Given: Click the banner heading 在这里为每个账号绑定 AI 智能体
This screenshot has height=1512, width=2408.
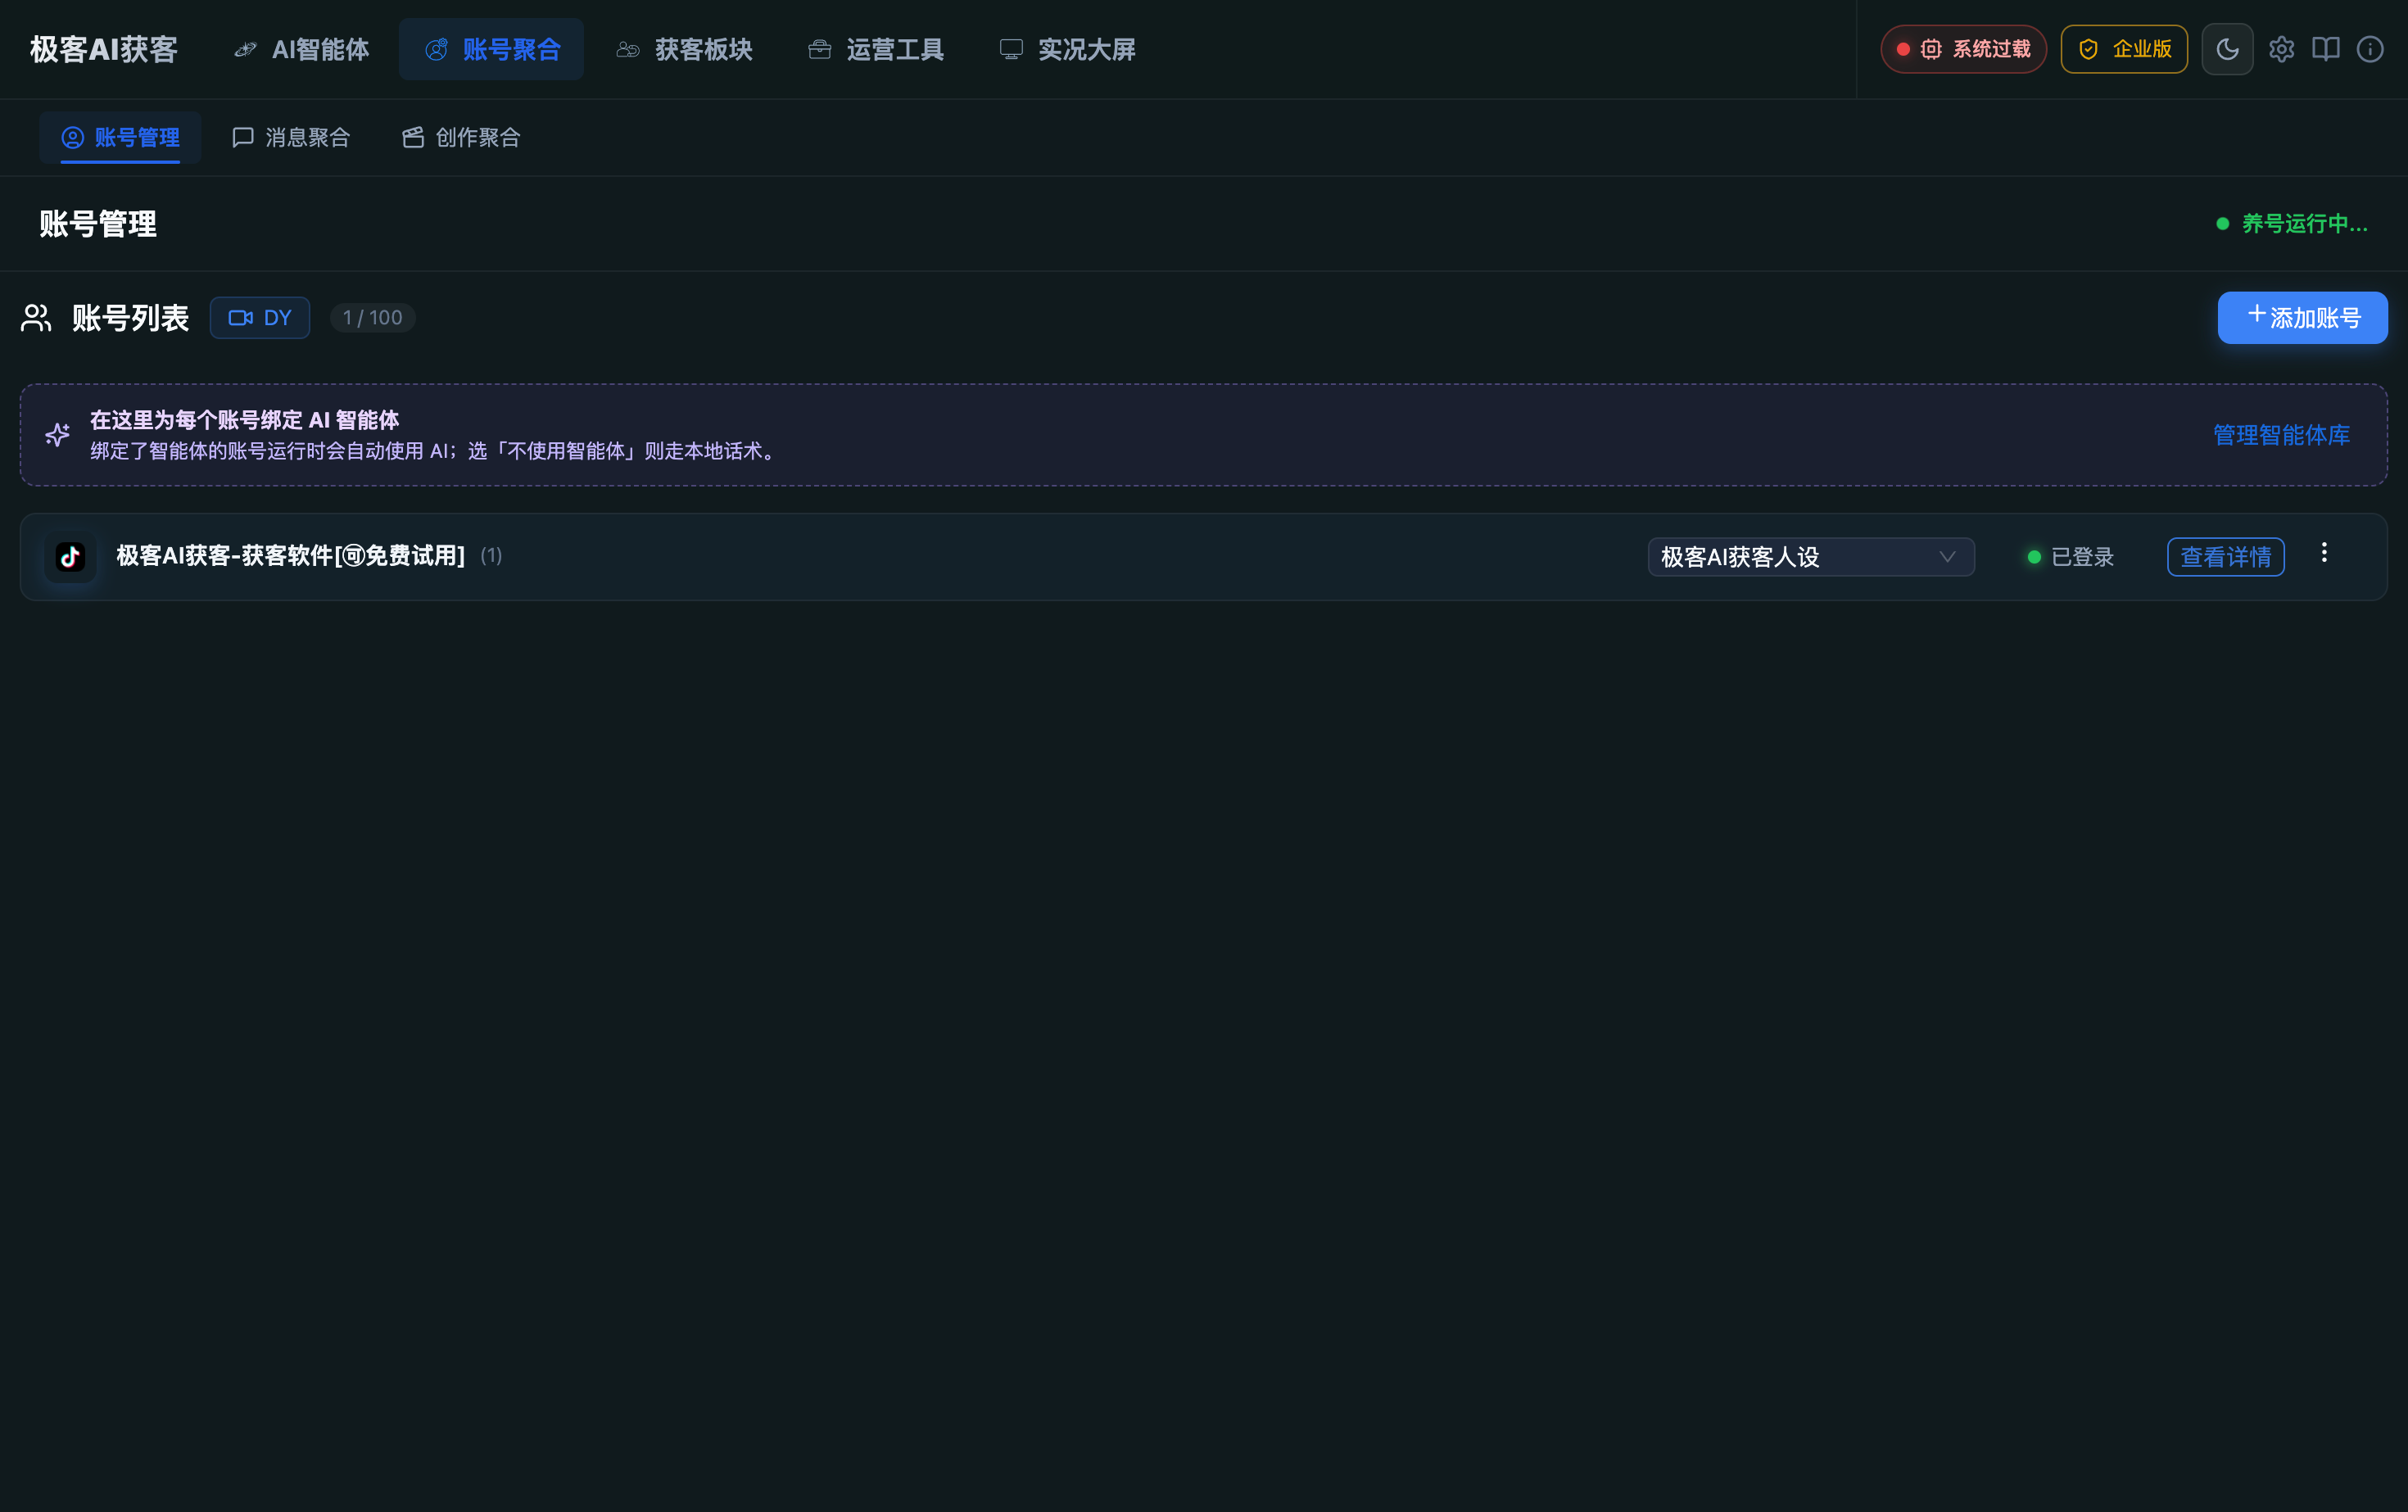Looking at the screenshot, I should (244, 420).
